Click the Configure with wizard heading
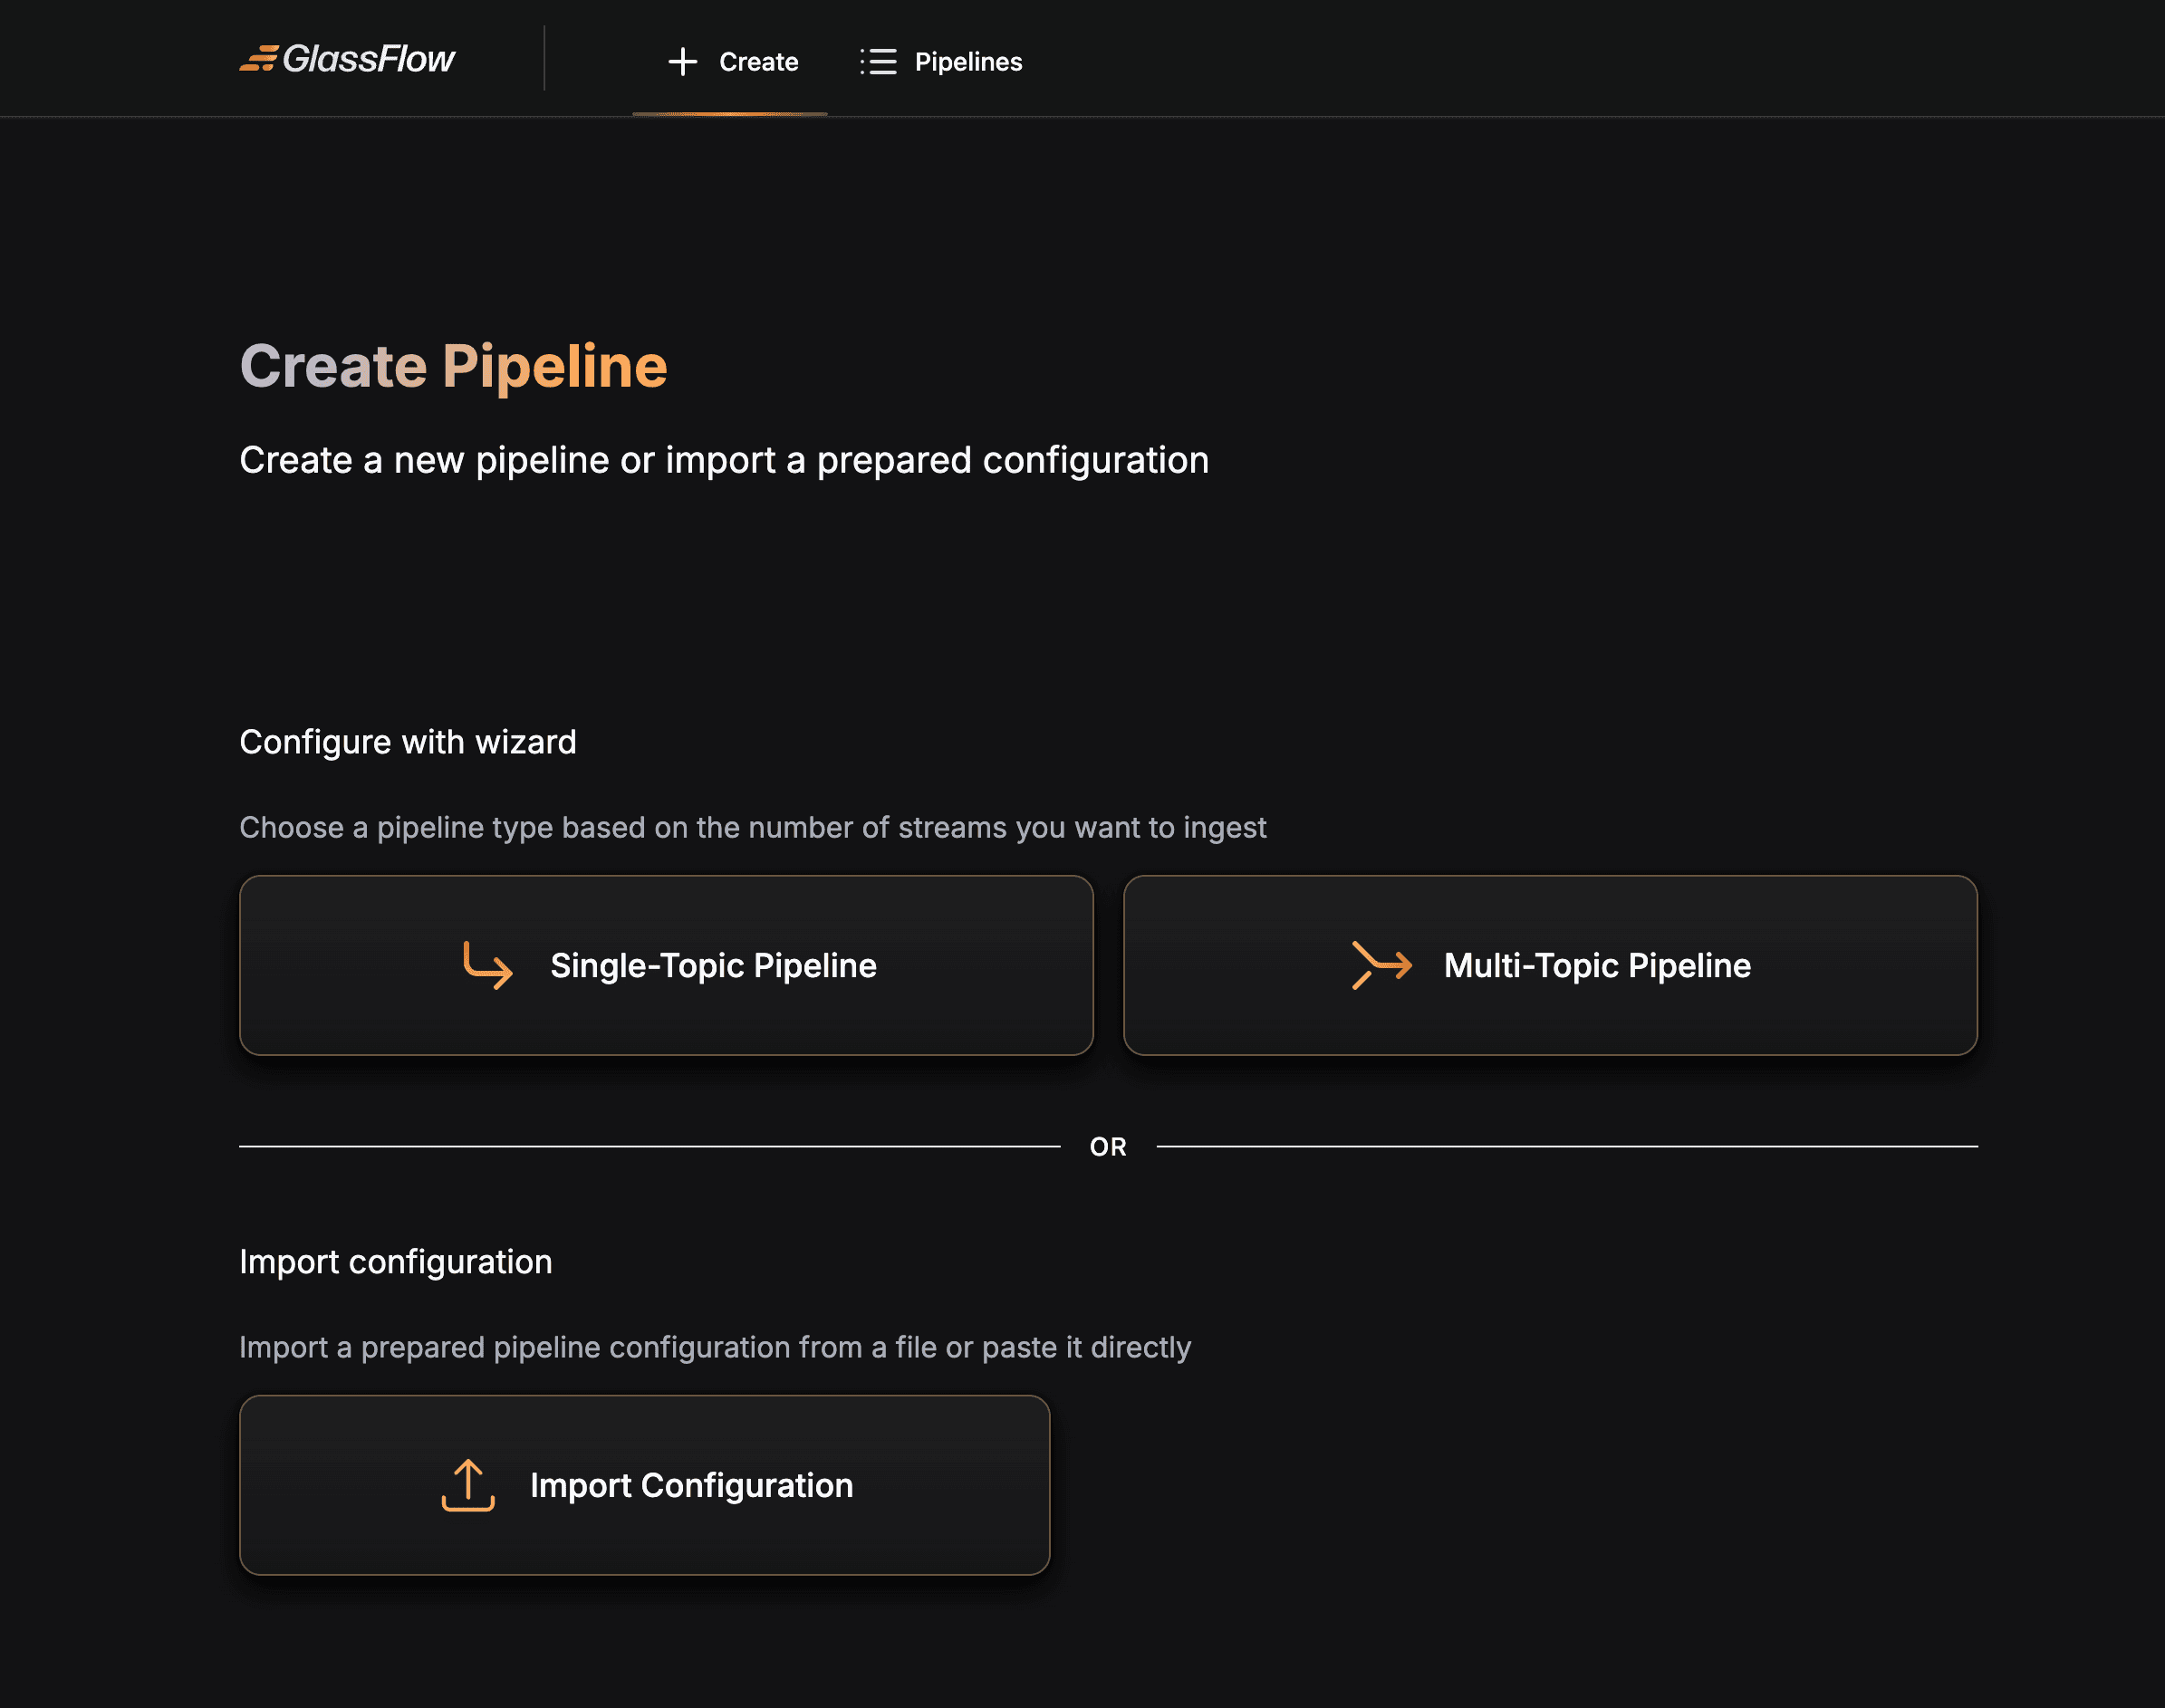2165x1708 pixels. click(407, 741)
